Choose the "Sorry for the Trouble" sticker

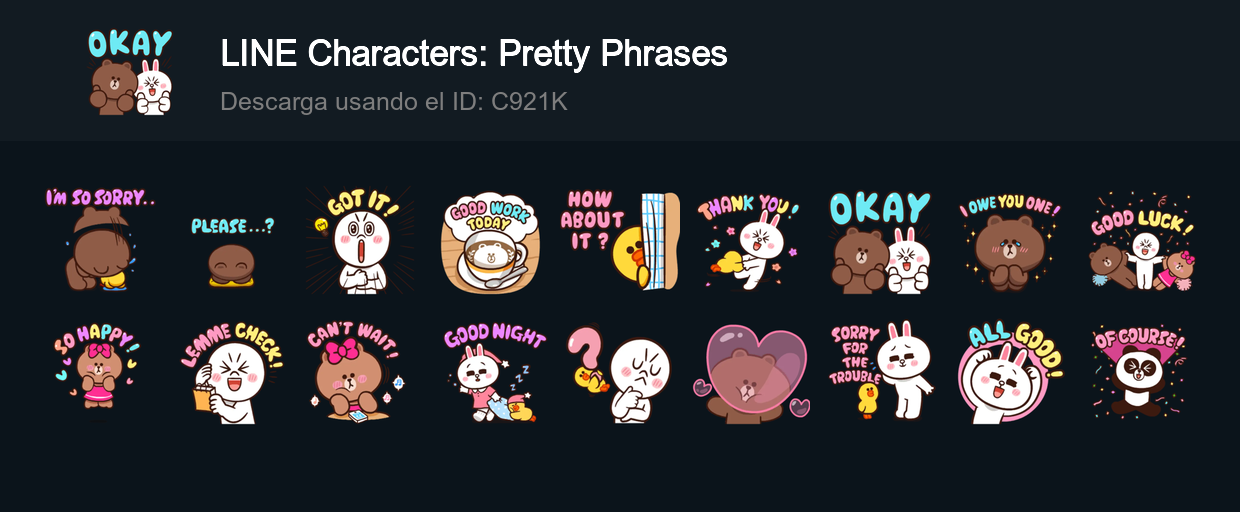tap(880, 371)
